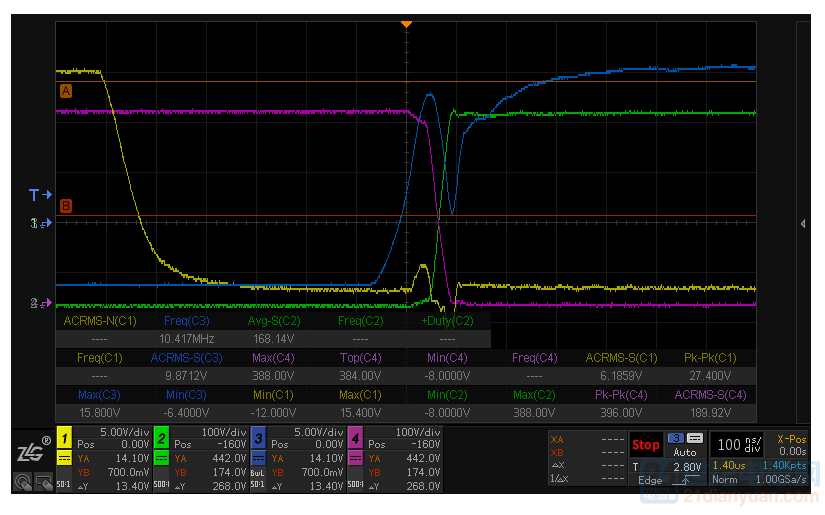This screenshot has width=825, height=515.
Task: Select the Pk-Pk(C4) 396.00V measurement
Action: [621, 403]
